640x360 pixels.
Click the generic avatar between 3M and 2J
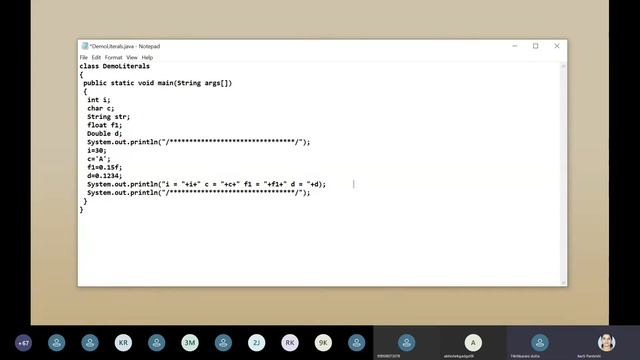pos(223,343)
